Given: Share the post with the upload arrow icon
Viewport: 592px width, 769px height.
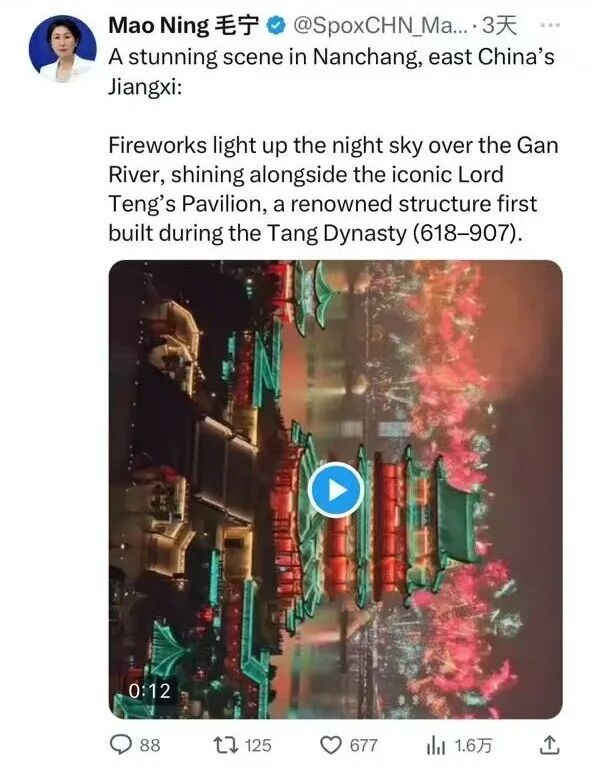Looking at the screenshot, I should pos(549,745).
